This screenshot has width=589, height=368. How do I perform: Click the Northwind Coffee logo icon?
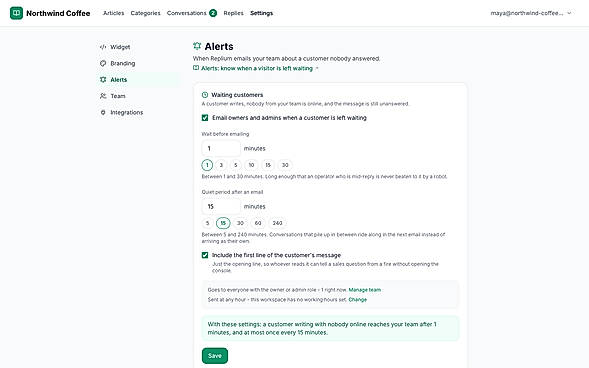point(16,13)
